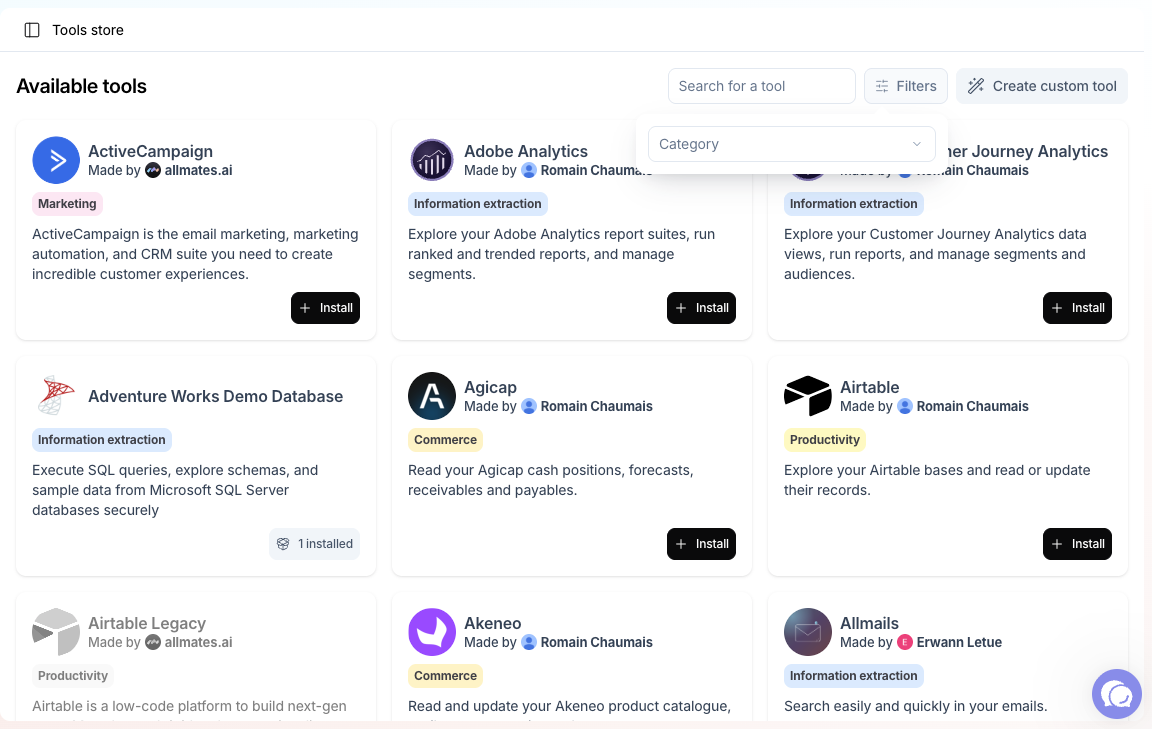
Task: Click the Agicap card title
Action: tap(490, 387)
